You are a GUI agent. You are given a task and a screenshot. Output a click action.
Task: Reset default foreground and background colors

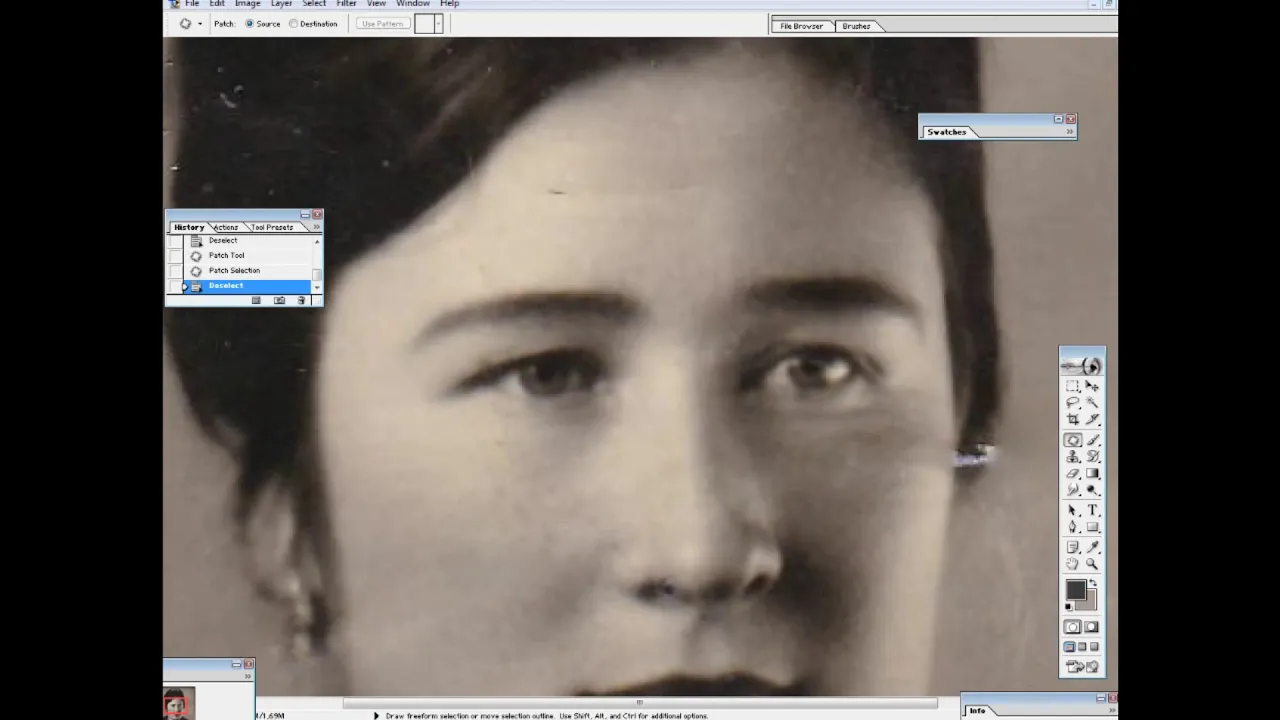[x=1069, y=607]
